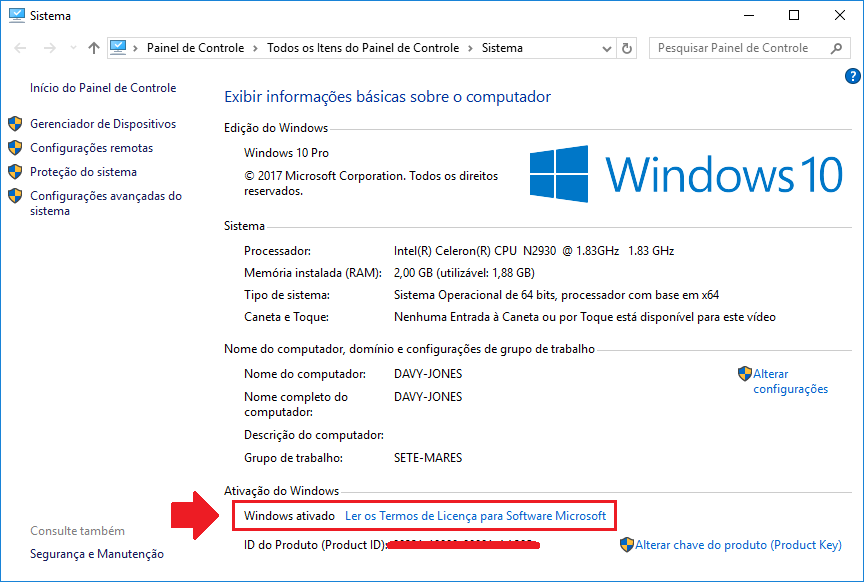Image resolution: width=864 pixels, height=582 pixels.
Task: Click shield icon beside Proteção do sistema
Action: [x=15, y=171]
